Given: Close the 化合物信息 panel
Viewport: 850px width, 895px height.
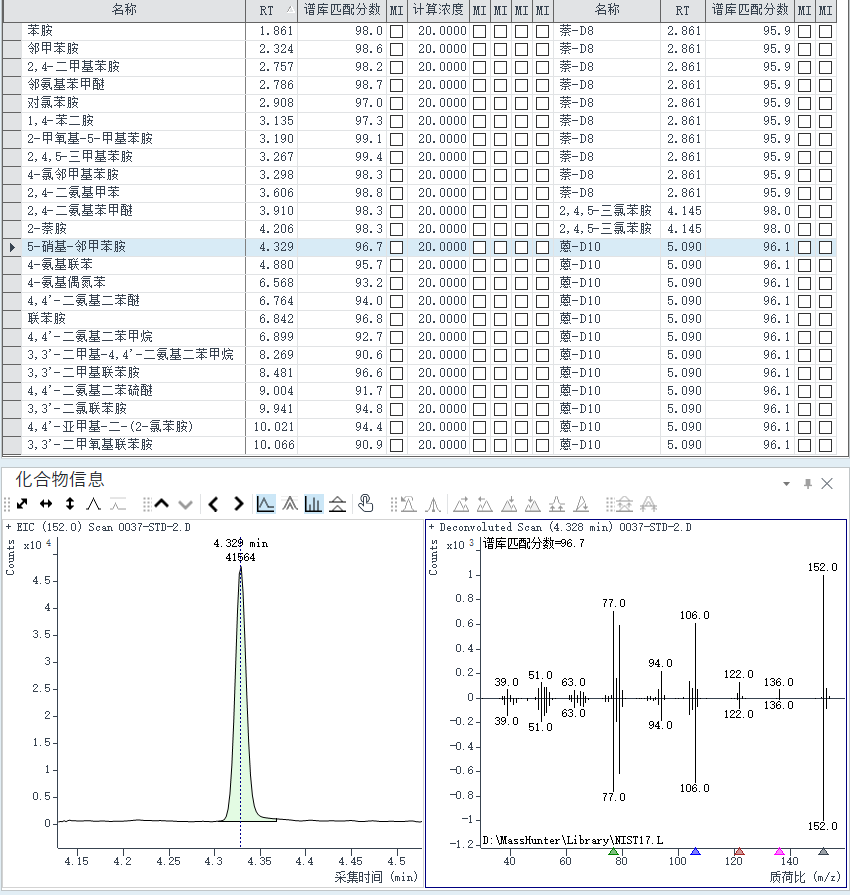Looking at the screenshot, I should (827, 483).
